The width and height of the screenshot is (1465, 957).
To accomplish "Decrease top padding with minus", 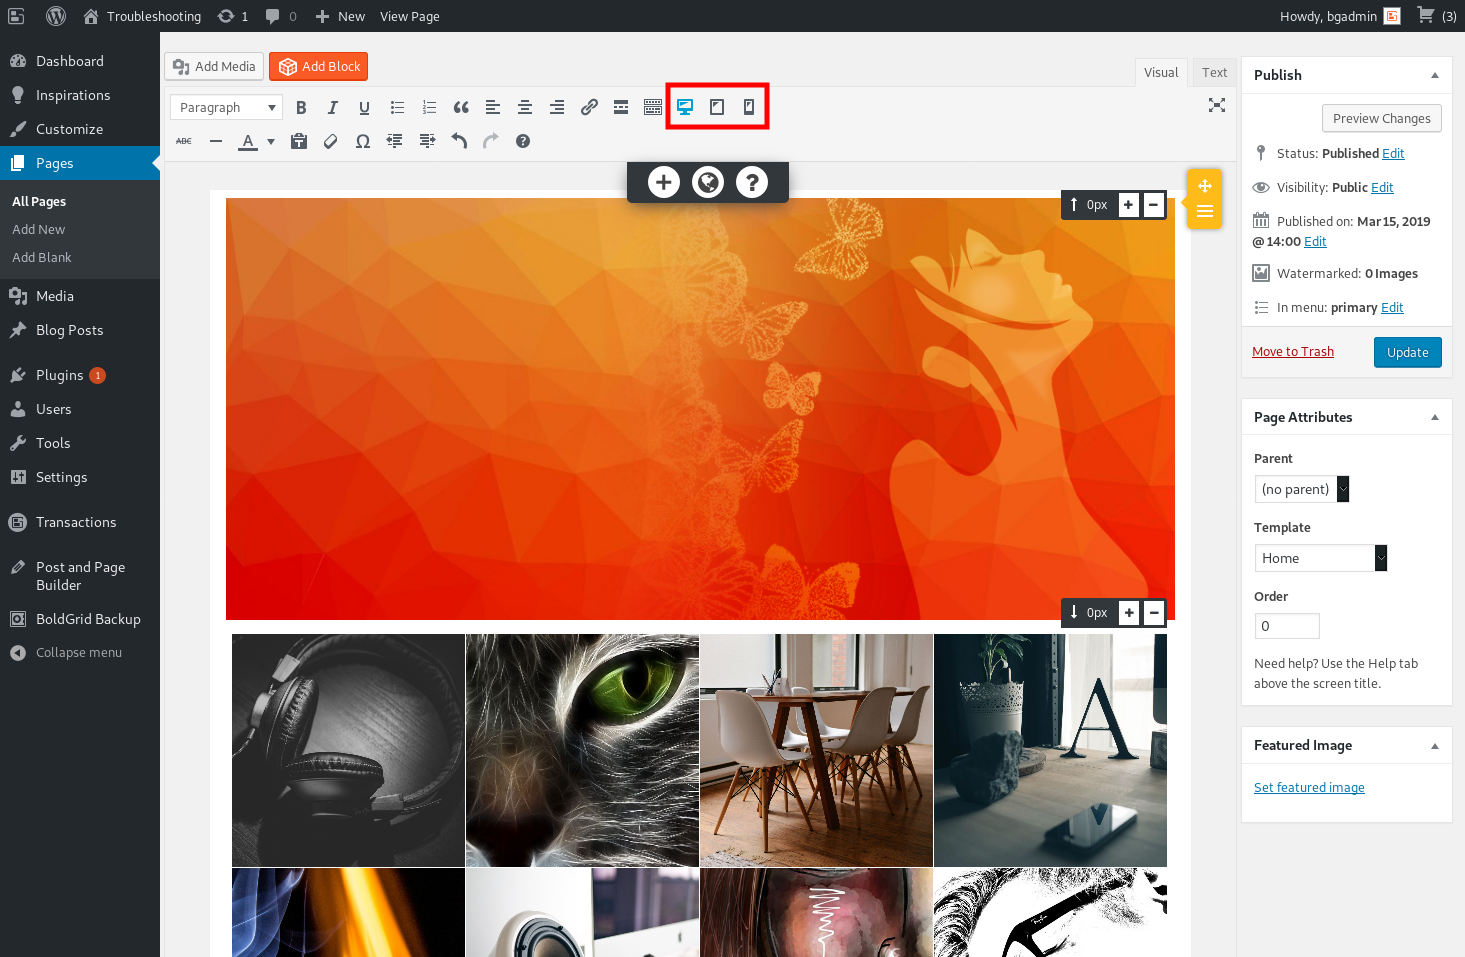I will (x=1153, y=205).
